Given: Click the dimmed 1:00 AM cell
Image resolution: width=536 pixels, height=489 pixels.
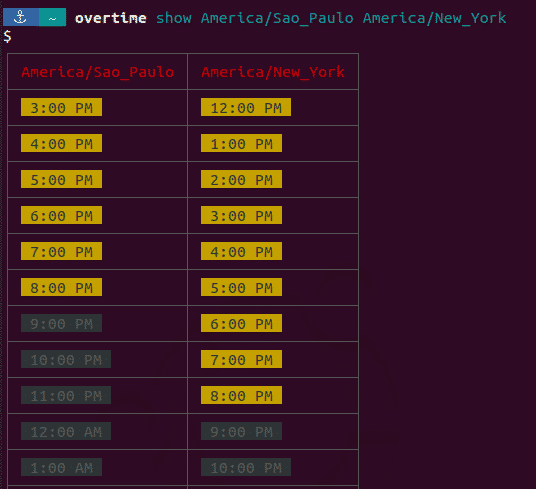Looking at the screenshot, I should tap(62, 467).
